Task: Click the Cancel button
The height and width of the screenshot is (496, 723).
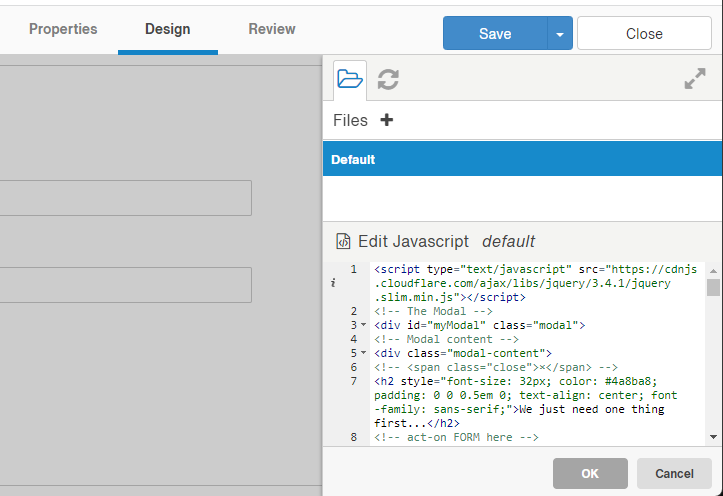Action: 674,473
